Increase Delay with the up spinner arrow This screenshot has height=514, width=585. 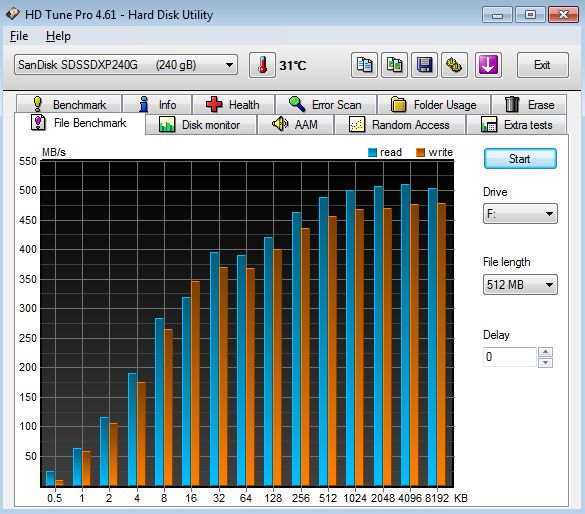(x=545, y=352)
